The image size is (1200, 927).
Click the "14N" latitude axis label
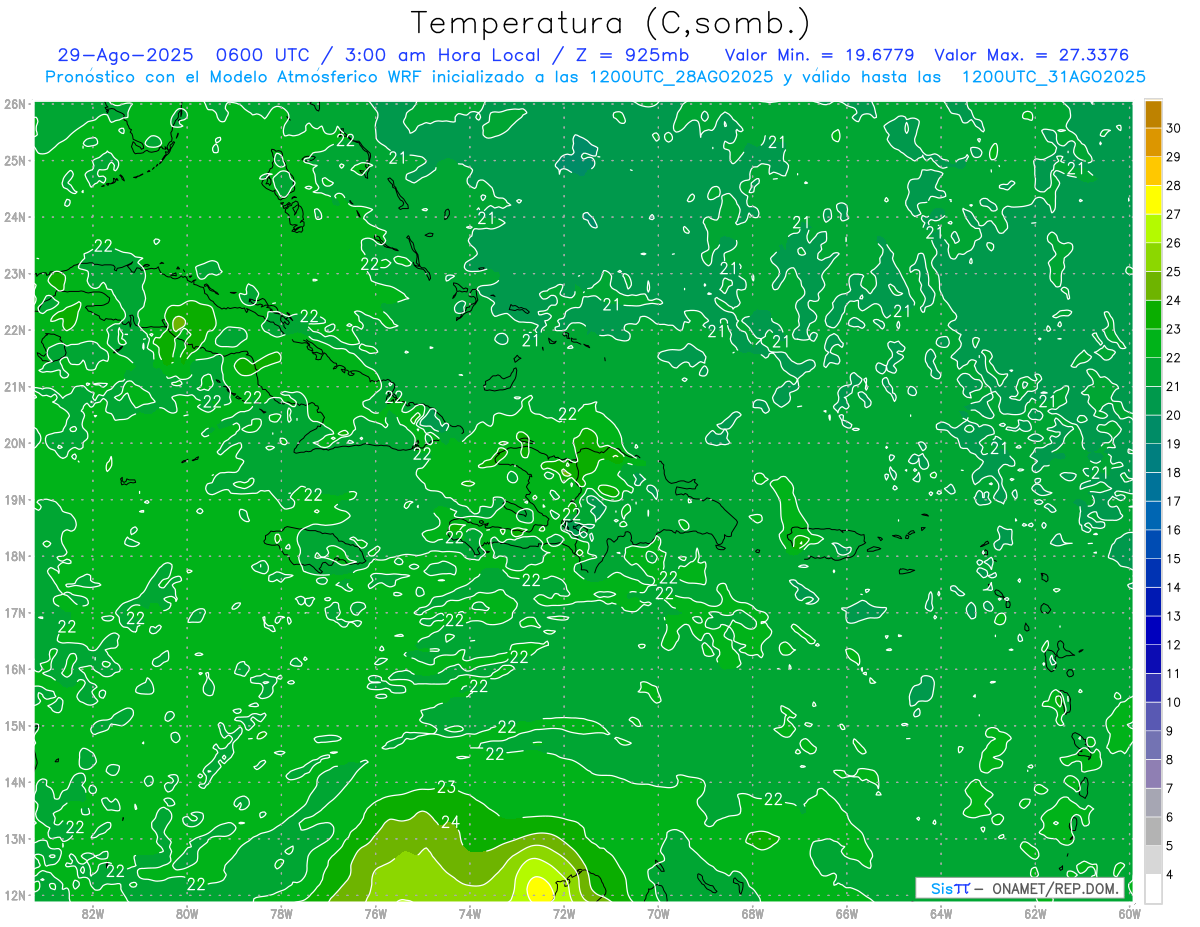[15, 782]
